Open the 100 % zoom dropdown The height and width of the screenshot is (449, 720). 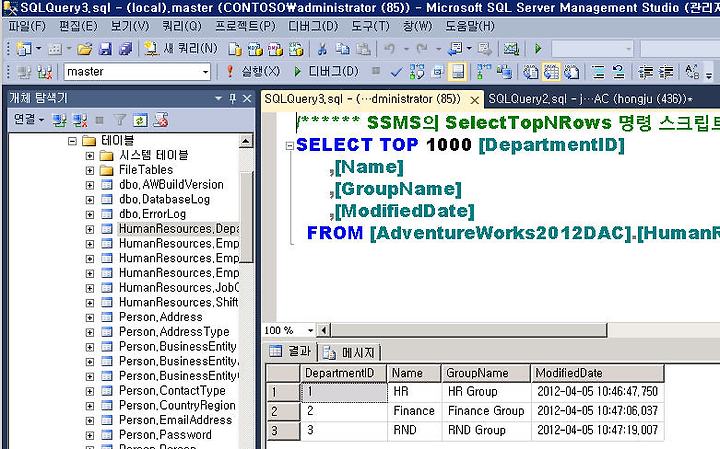[x=310, y=331]
